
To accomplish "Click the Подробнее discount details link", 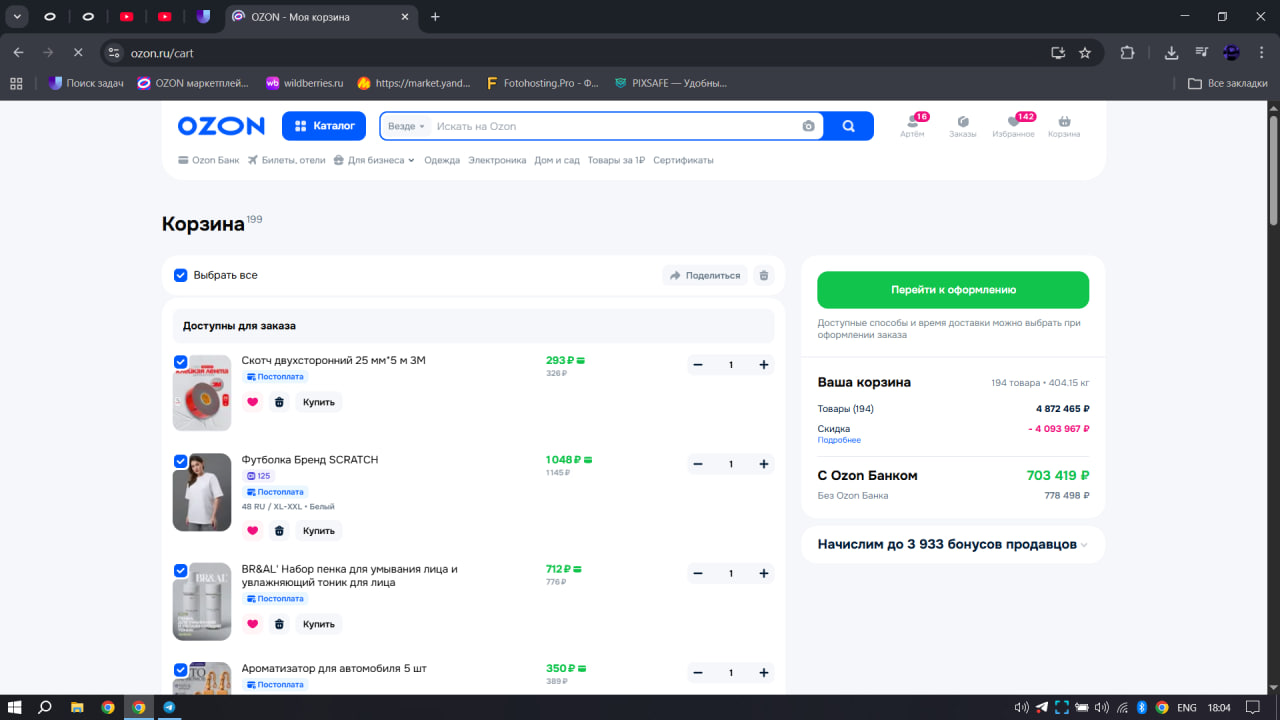I will tap(838, 440).
